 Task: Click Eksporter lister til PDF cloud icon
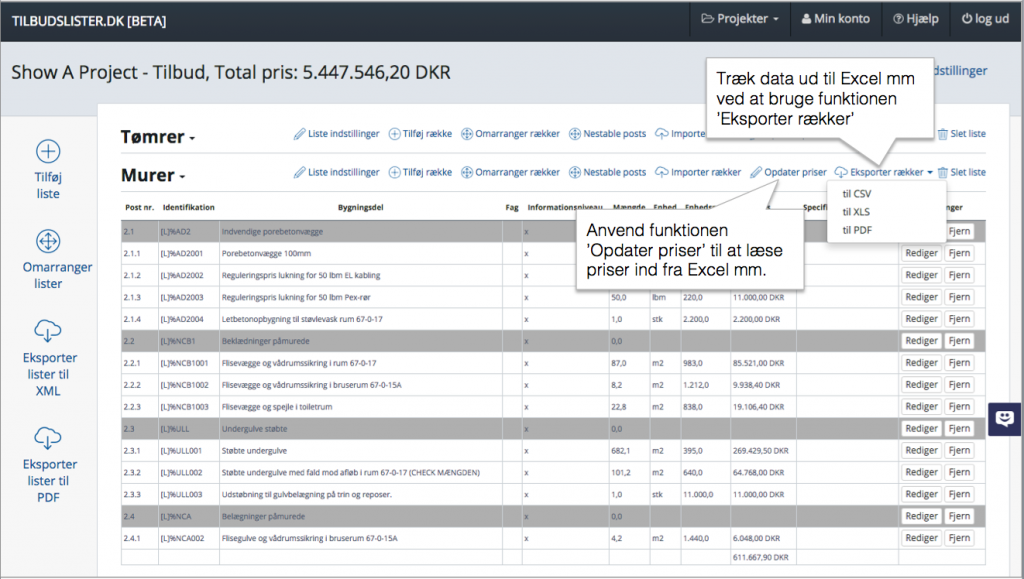[x=48, y=438]
